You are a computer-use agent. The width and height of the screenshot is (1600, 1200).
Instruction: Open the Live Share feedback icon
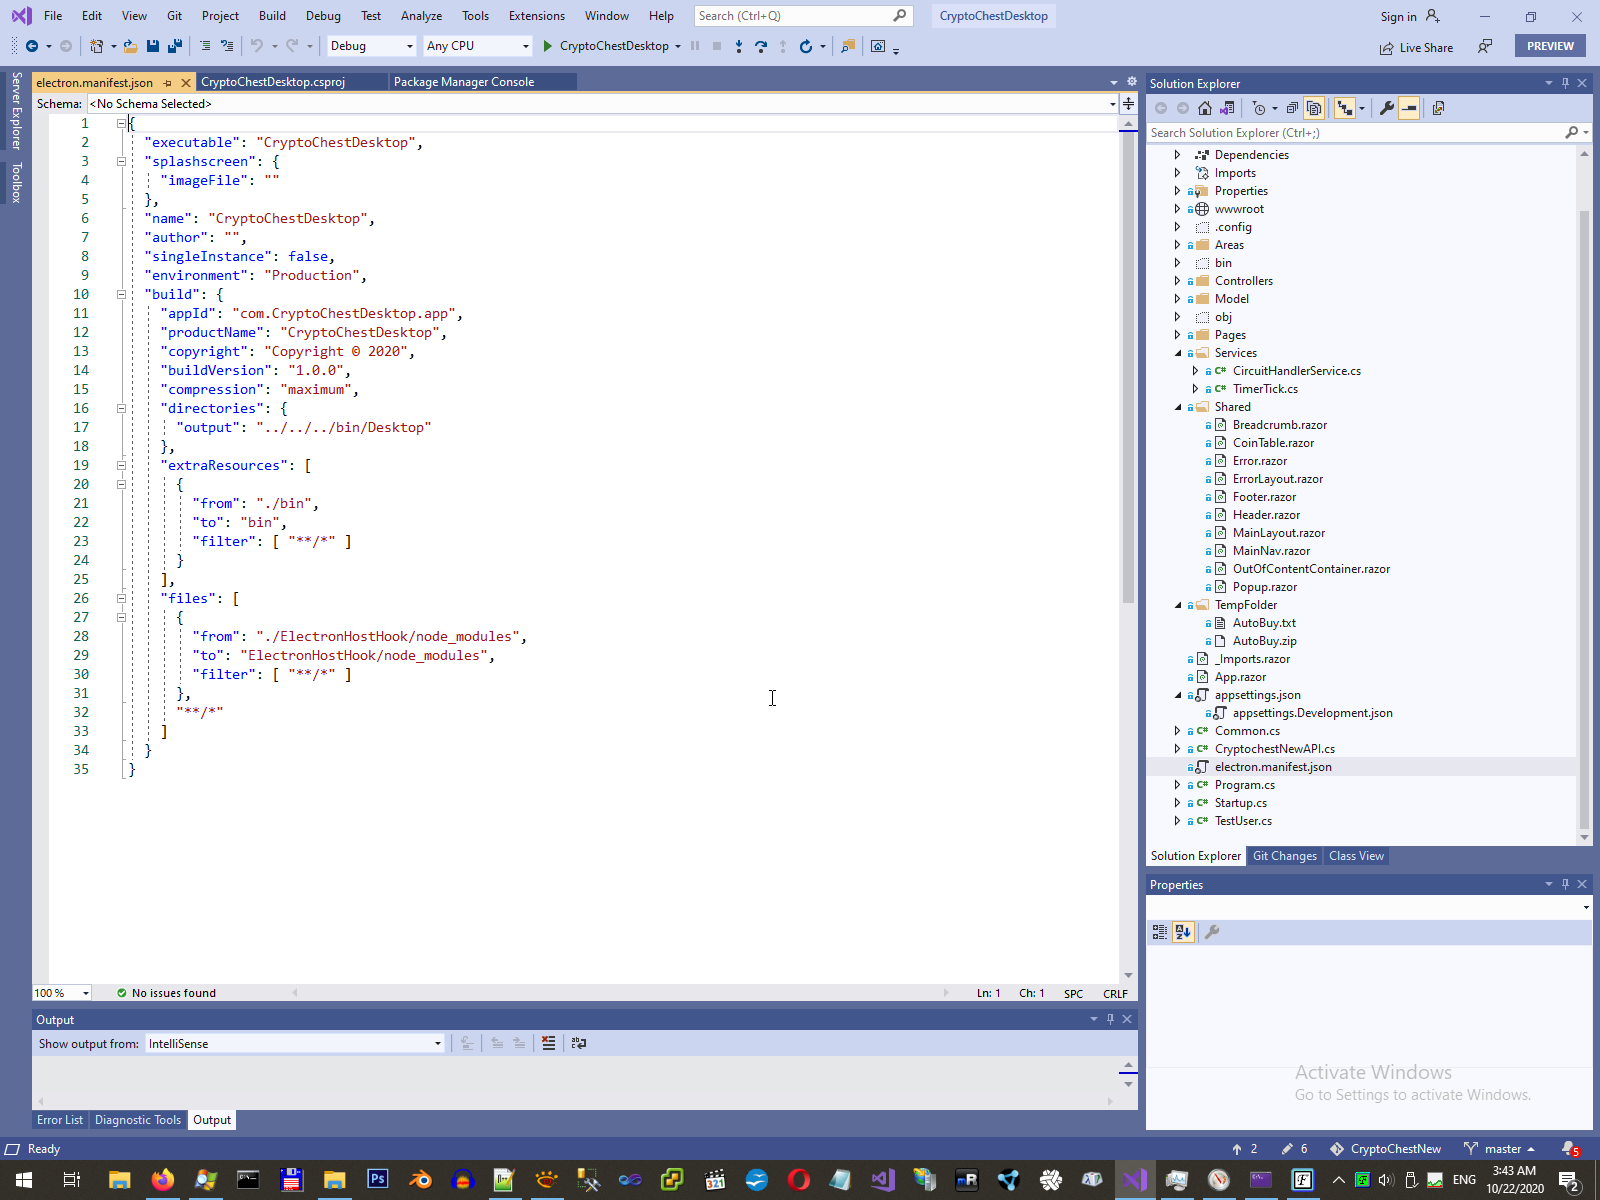coord(1485,46)
